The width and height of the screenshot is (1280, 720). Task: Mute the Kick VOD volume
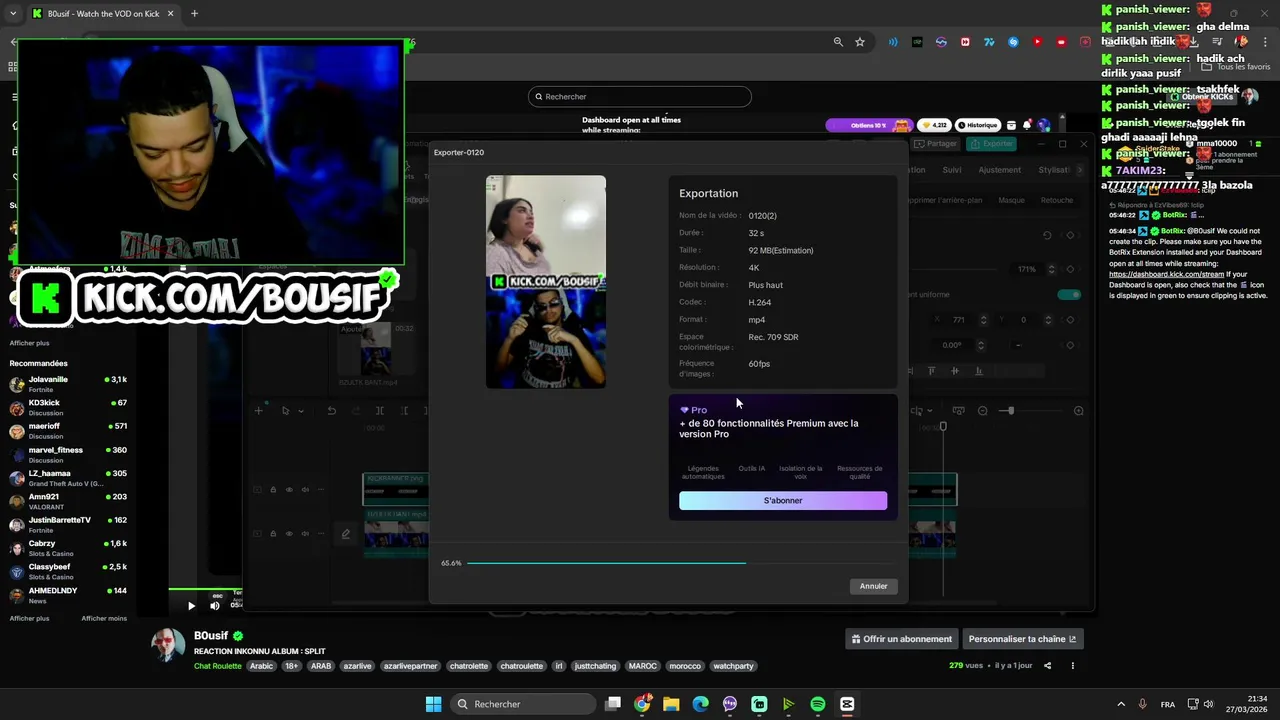click(215, 605)
